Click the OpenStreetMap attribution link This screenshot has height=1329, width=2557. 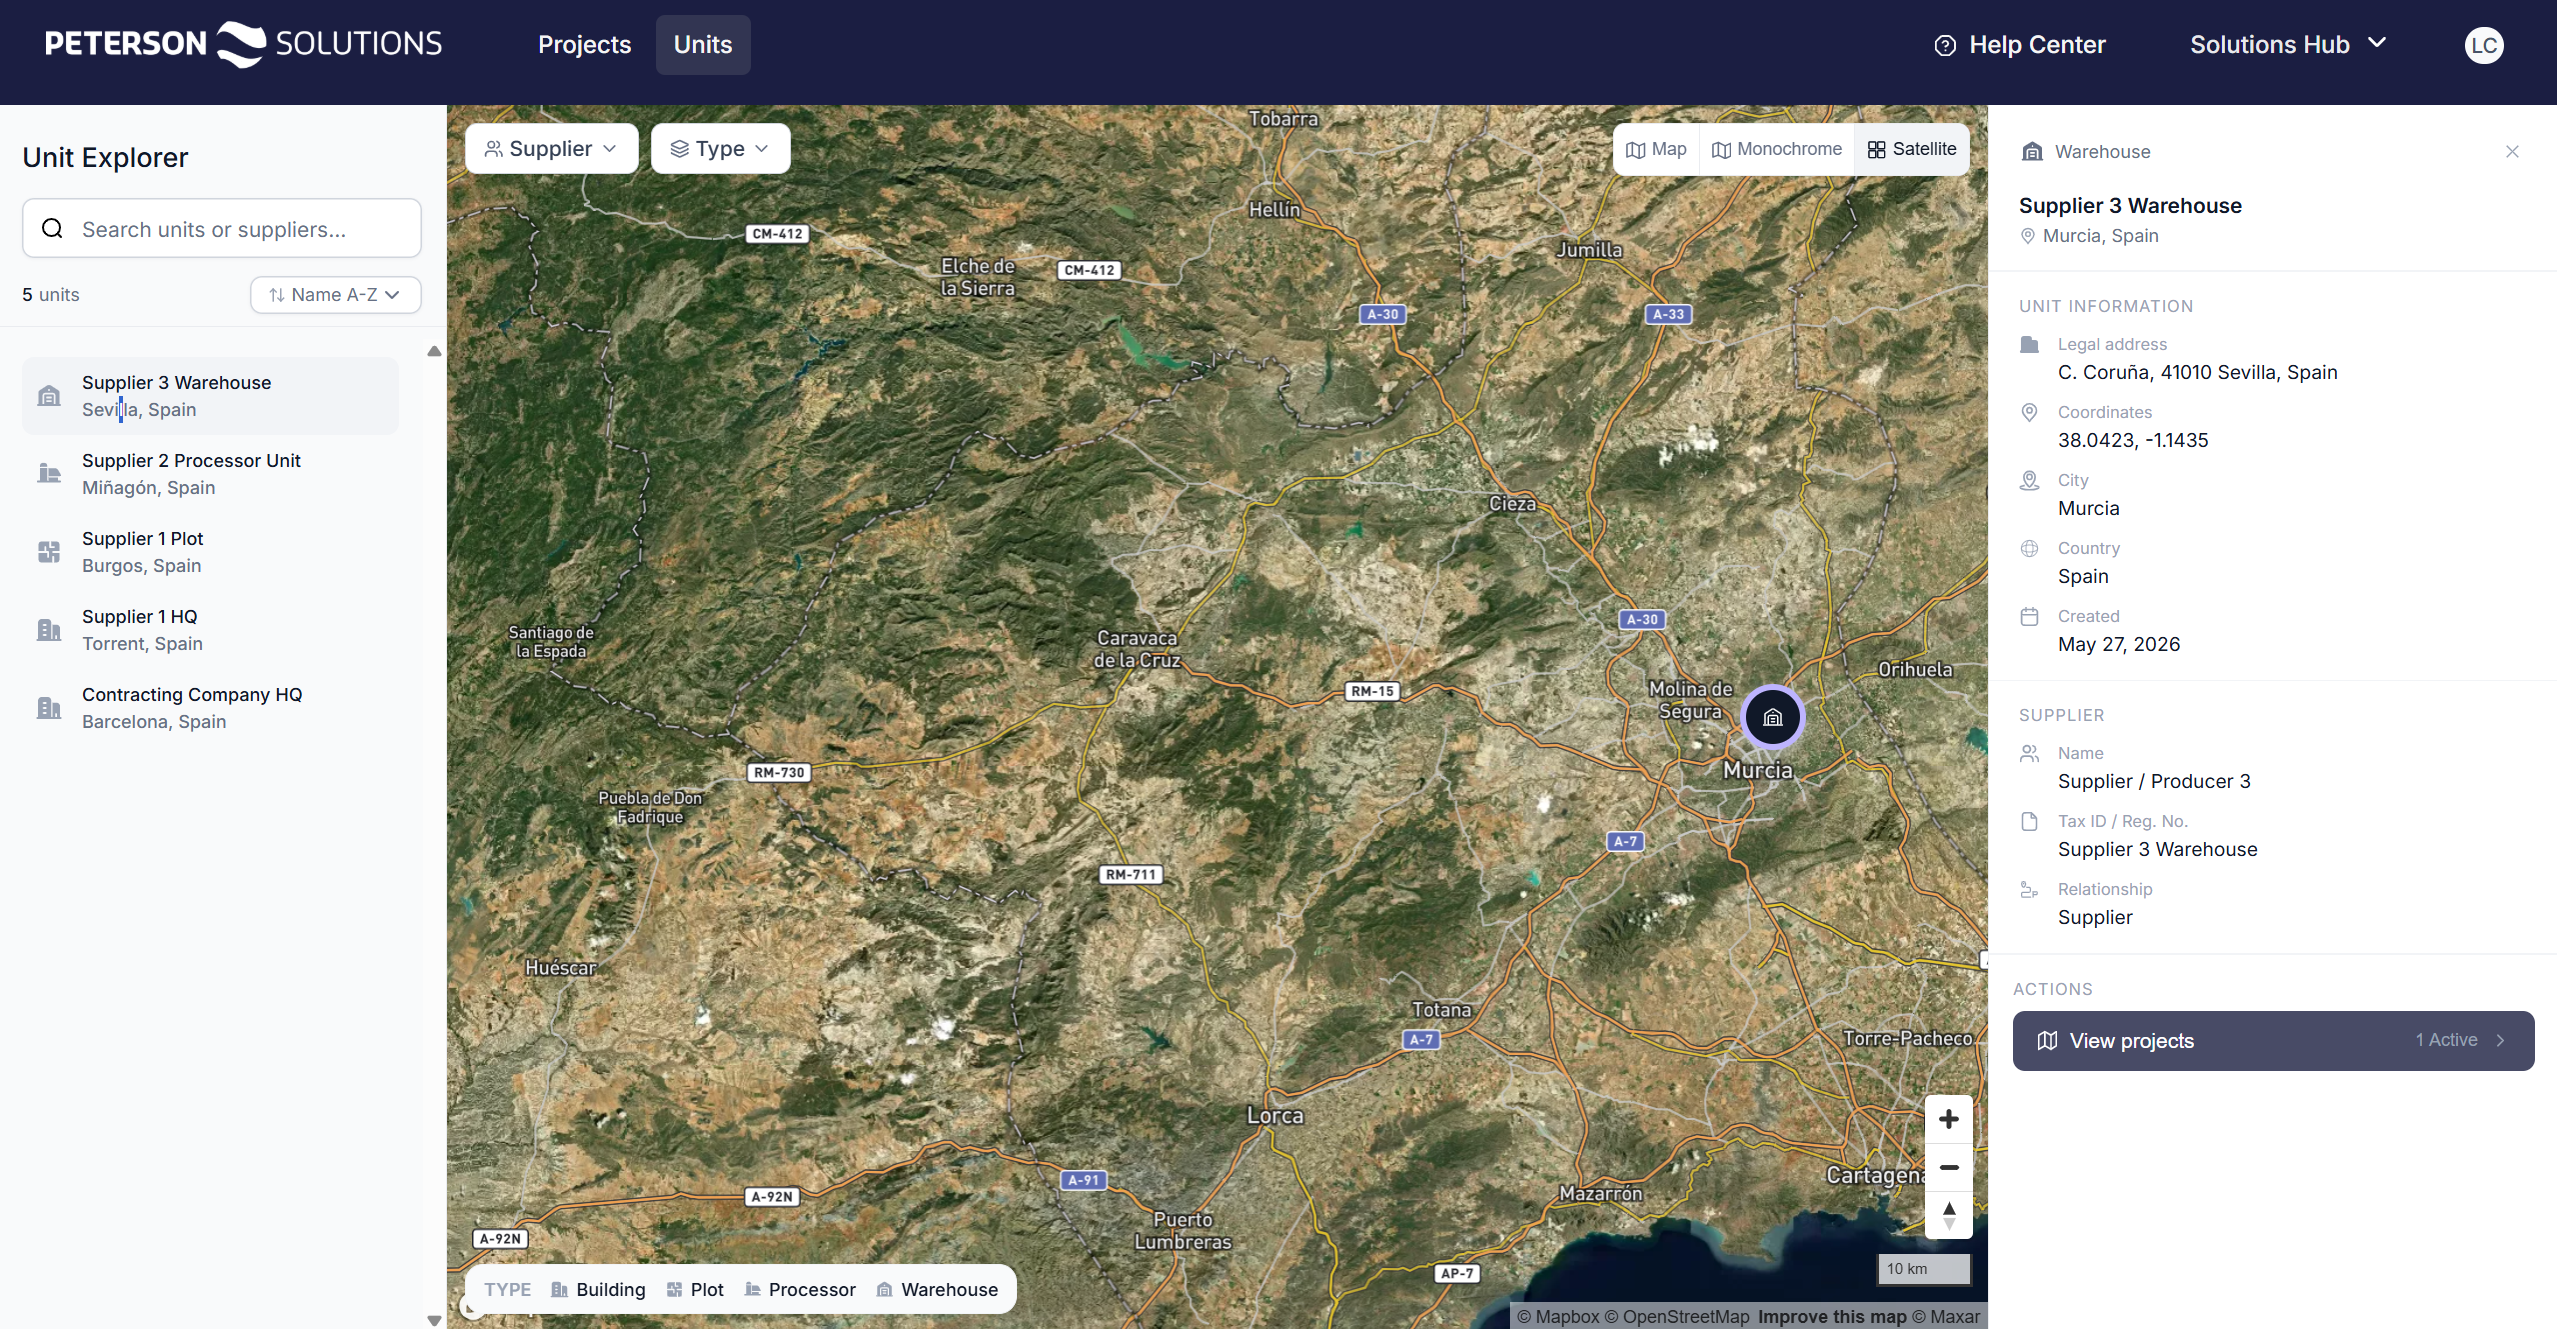click(1677, 1317)
